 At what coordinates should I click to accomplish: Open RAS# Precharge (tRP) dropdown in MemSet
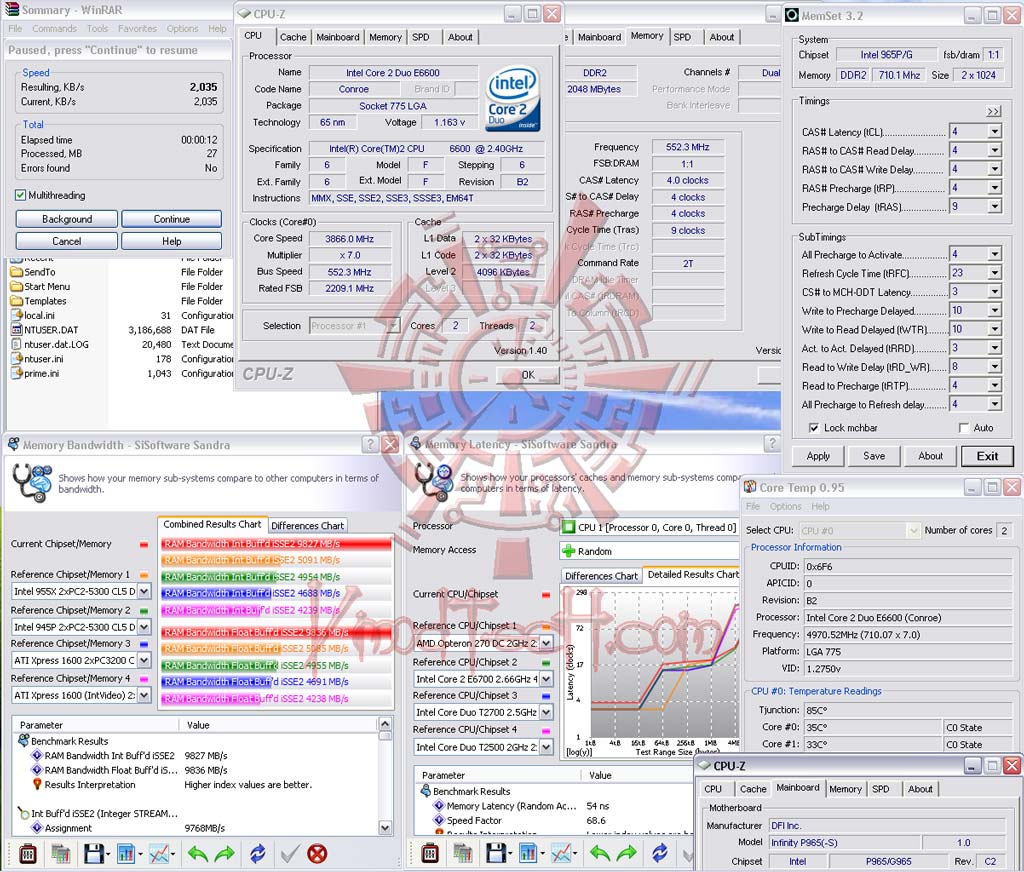pyautogui.click(x=994, y=187)
